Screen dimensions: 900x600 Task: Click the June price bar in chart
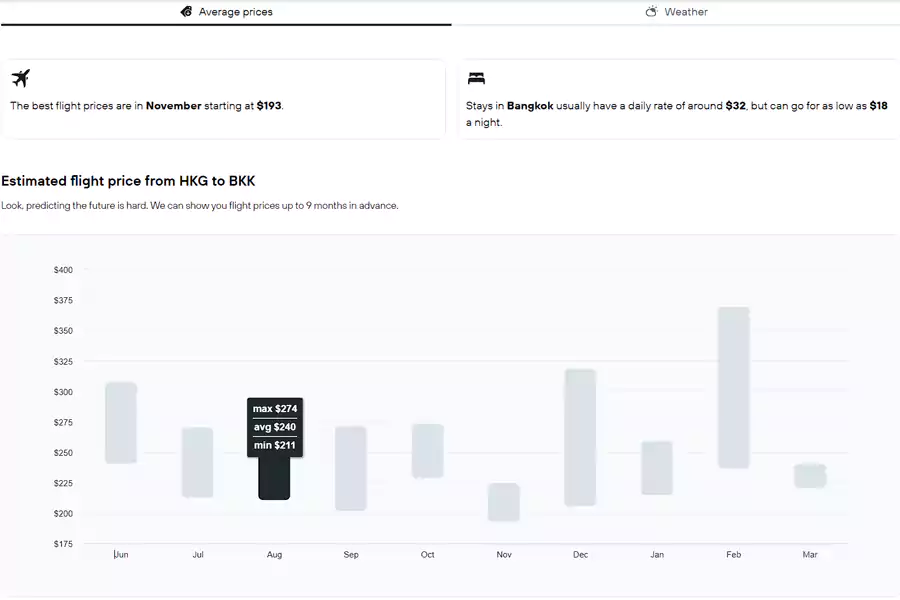click(x=121, y=422)
